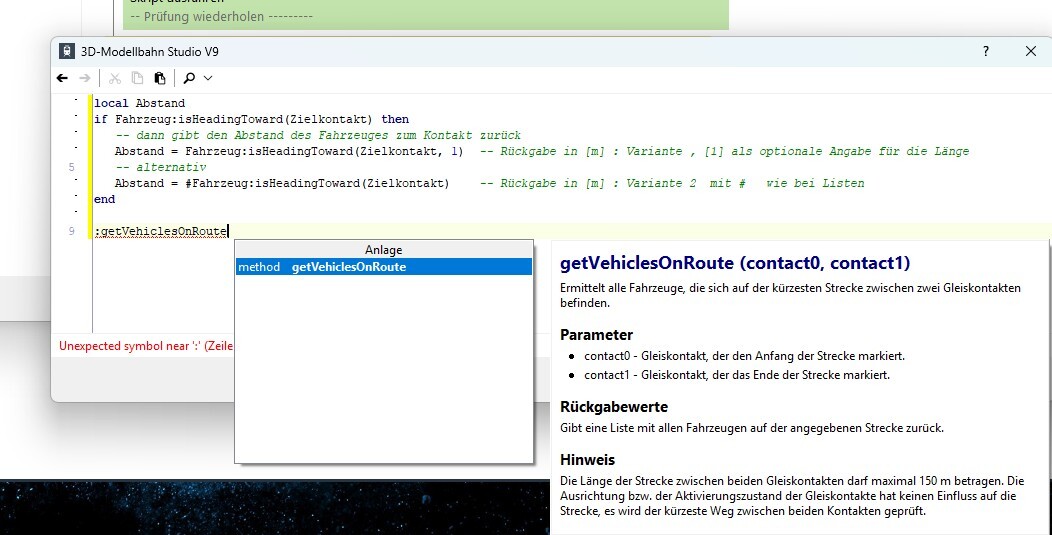The height and width of the screenshot is (535, 1052).
Task: Click the forward arrow in editor toolbar
Action: (x=85, y=79)
